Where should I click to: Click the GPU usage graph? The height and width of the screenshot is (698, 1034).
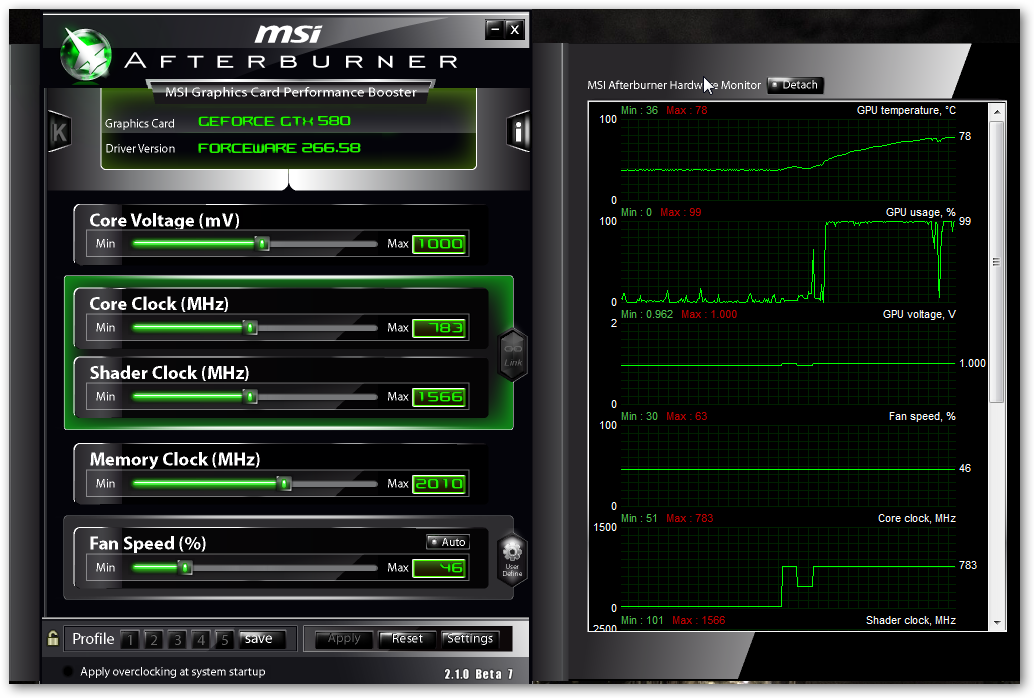tap(788, 262)
